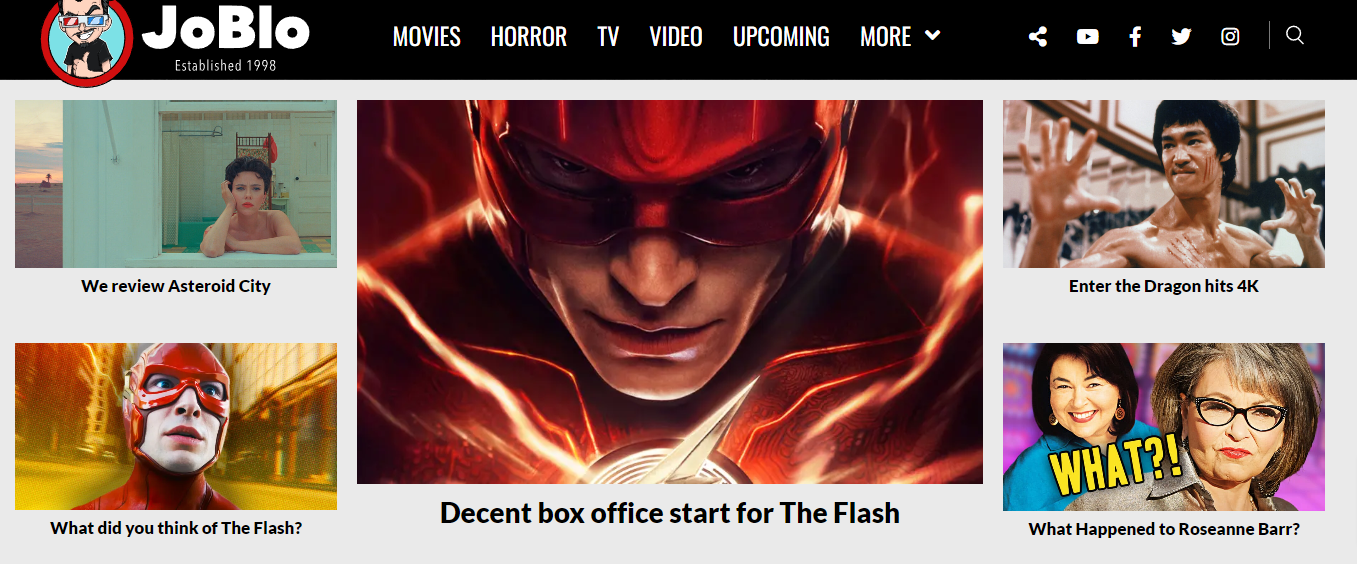The image size is (1357, 564).
Task: Open 'Decent box office start for The Flash' headline
Action: [x=670, y=513]
